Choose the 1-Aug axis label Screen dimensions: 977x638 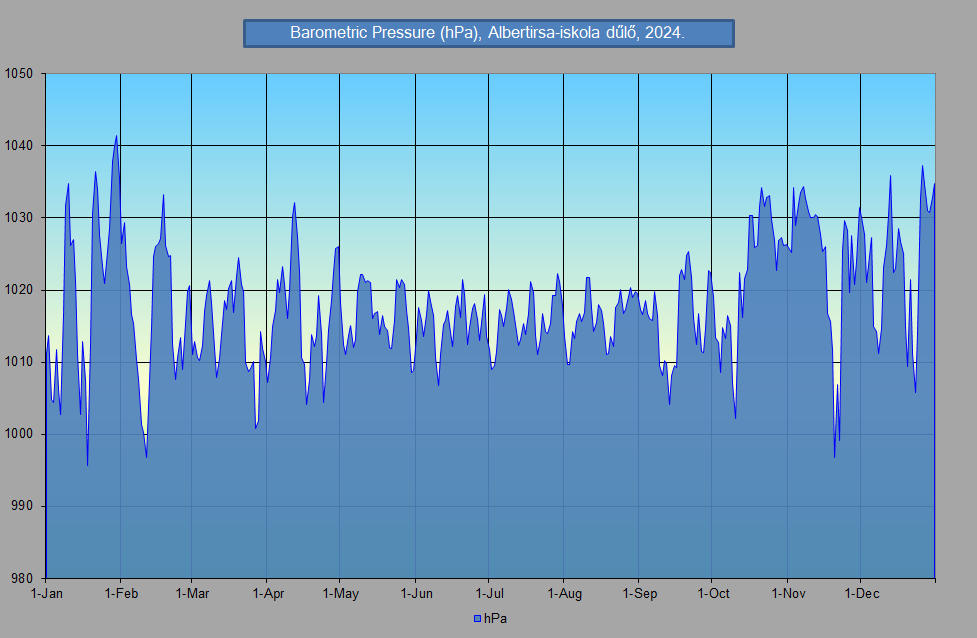click(x=564, y=594)
